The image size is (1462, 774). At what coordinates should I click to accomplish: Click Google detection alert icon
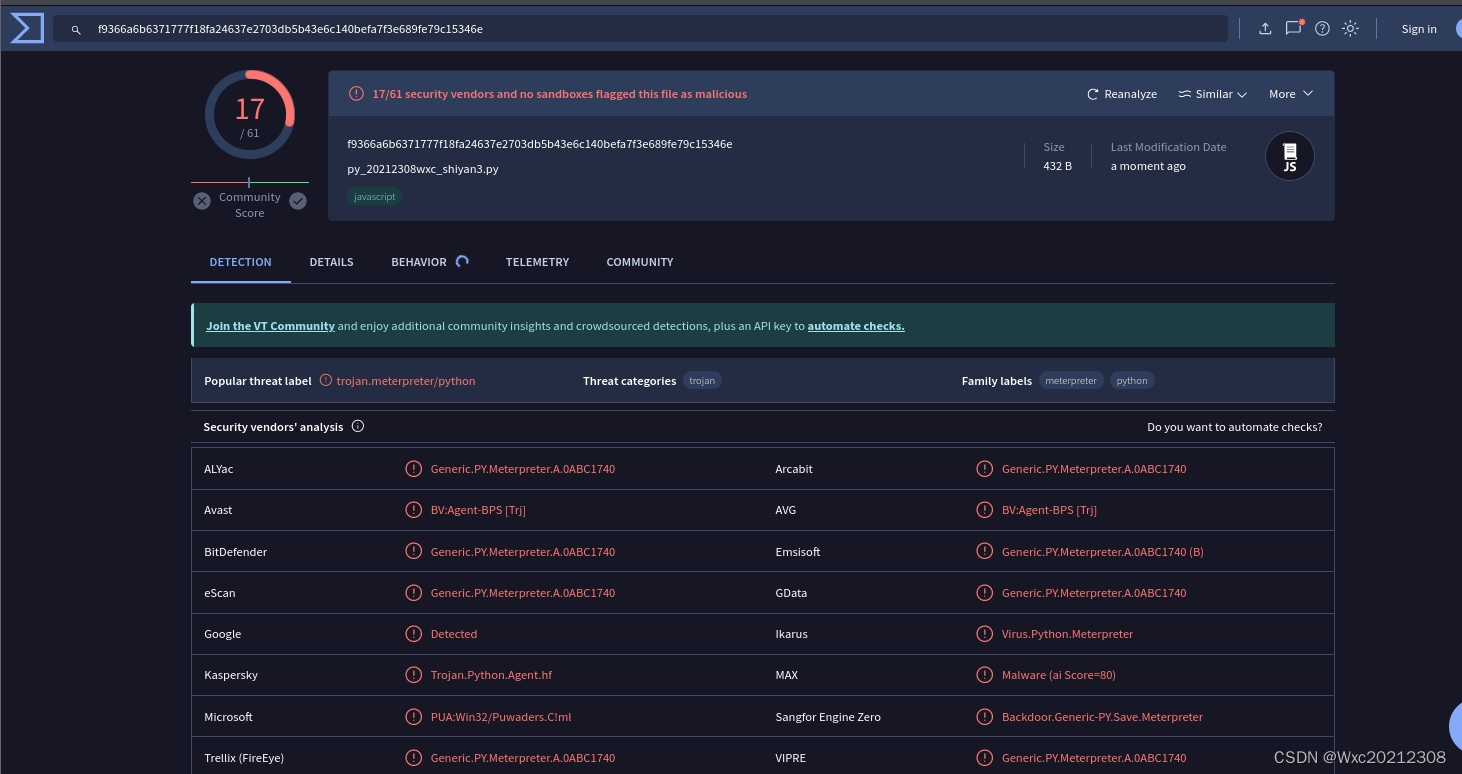tap(413, 634)
